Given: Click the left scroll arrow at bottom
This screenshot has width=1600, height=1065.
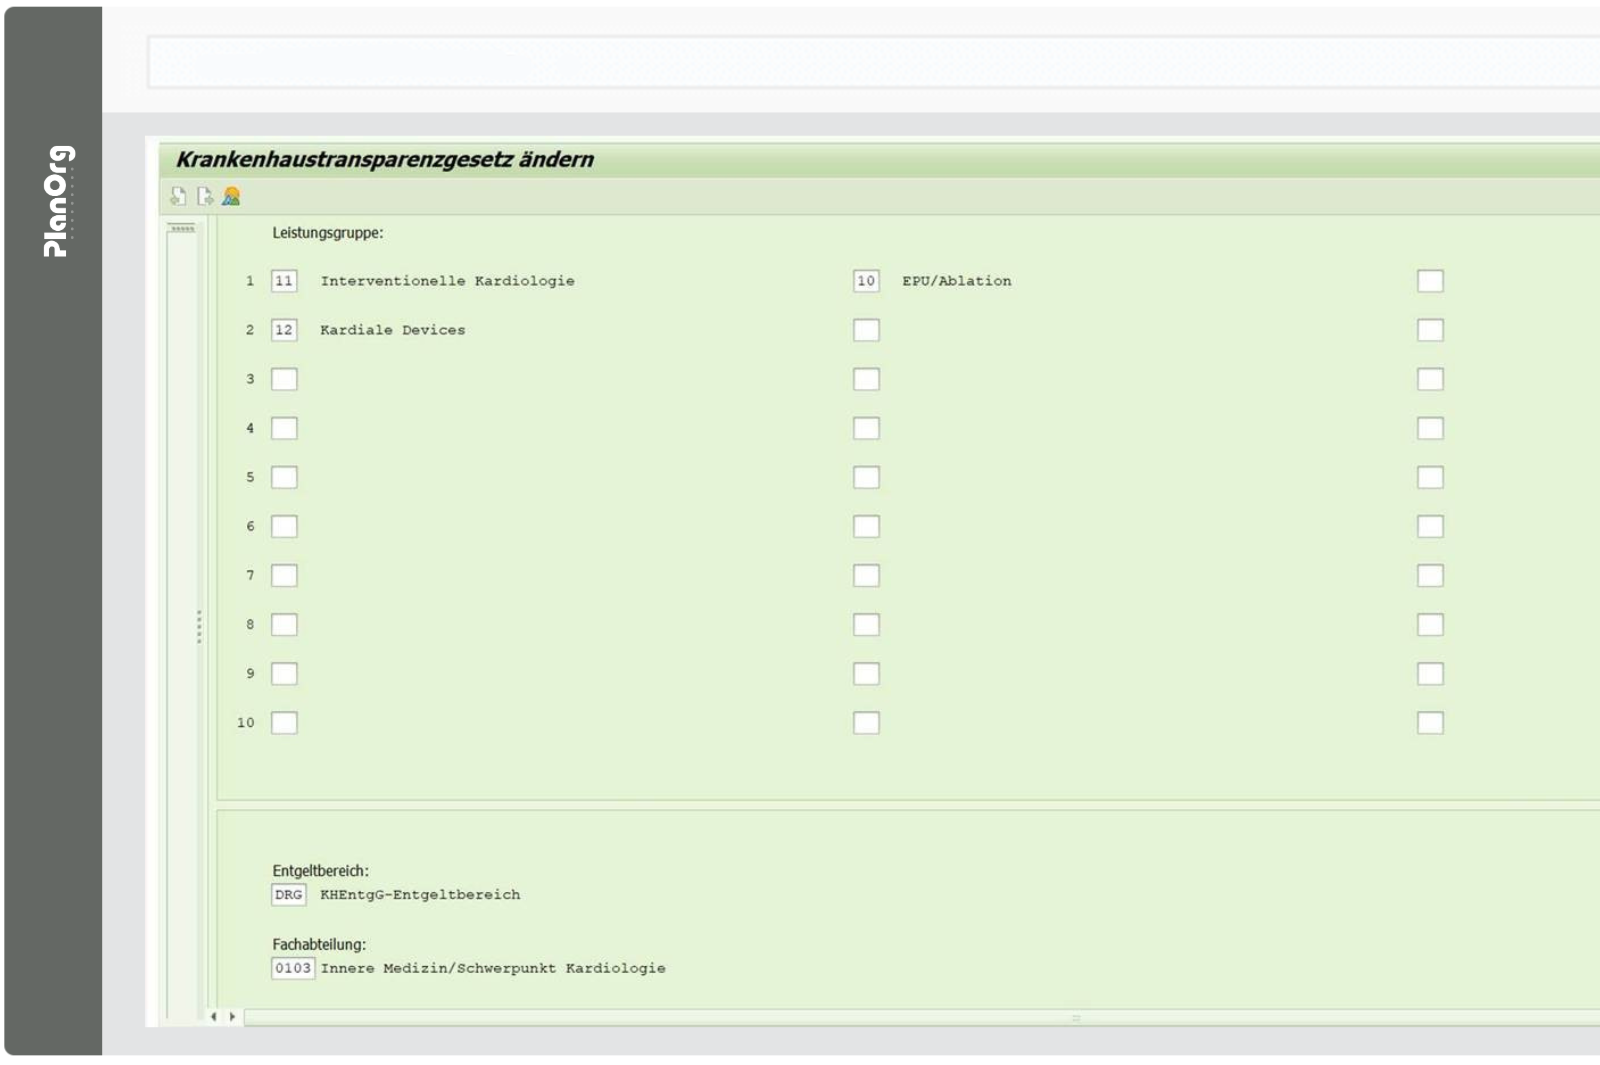Looking at the screenshot, I should (213, 1016).
